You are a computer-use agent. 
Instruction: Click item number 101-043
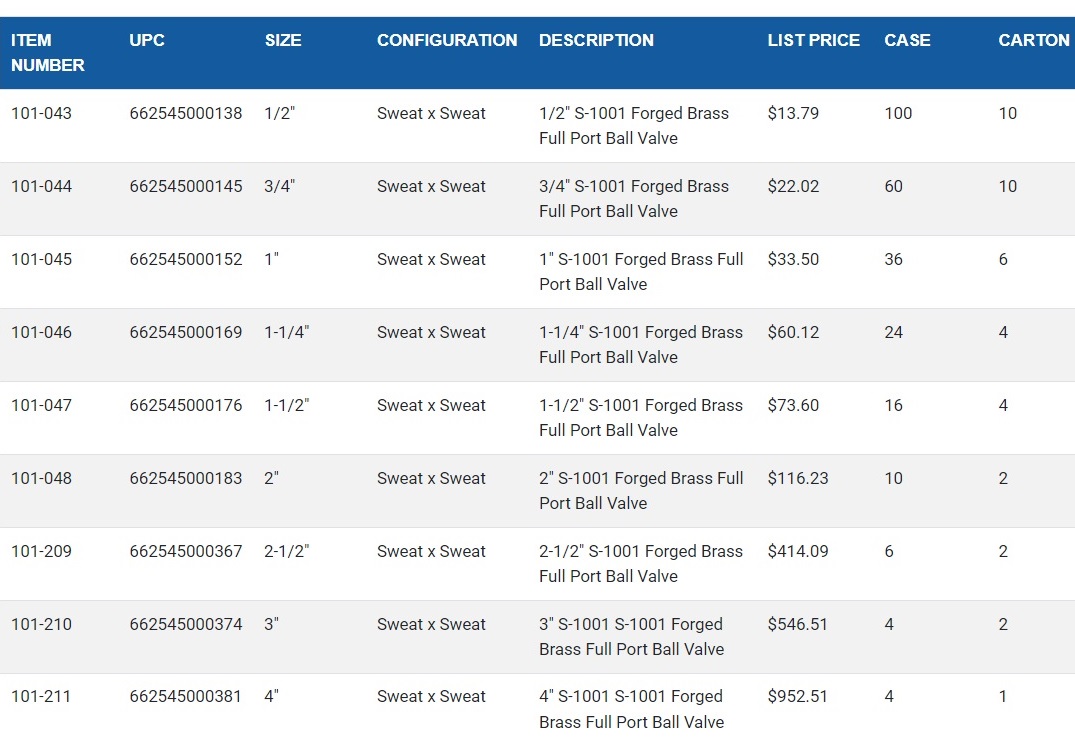point(42,114)
